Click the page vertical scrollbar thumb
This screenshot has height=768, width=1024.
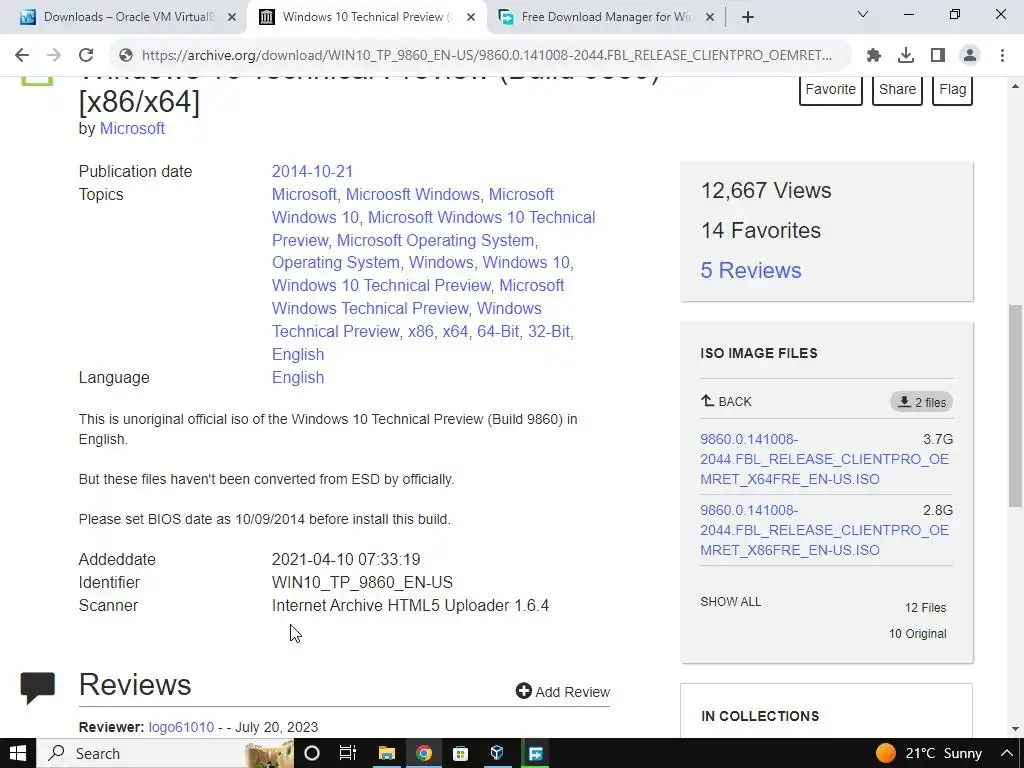(x=1015, y=406)
